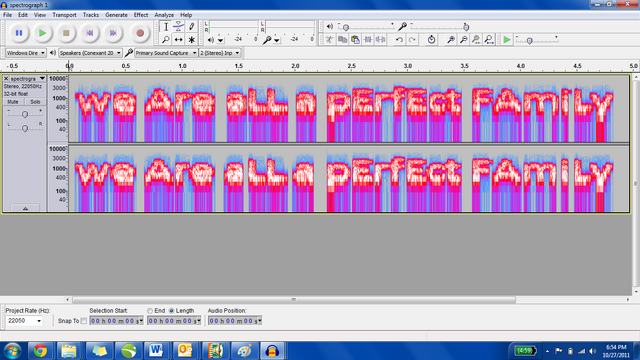Click the Paste icon in edit toolbar

(x=355, y=40)
